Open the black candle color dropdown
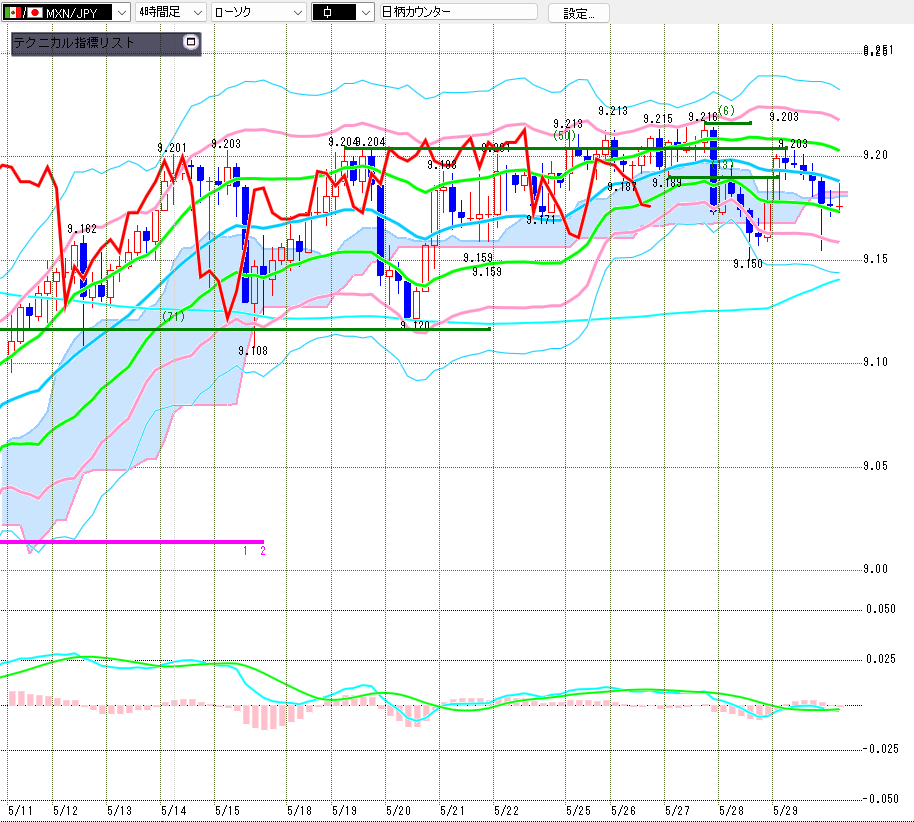The width and height of the screenshot is (914, 822). (343, 12)
